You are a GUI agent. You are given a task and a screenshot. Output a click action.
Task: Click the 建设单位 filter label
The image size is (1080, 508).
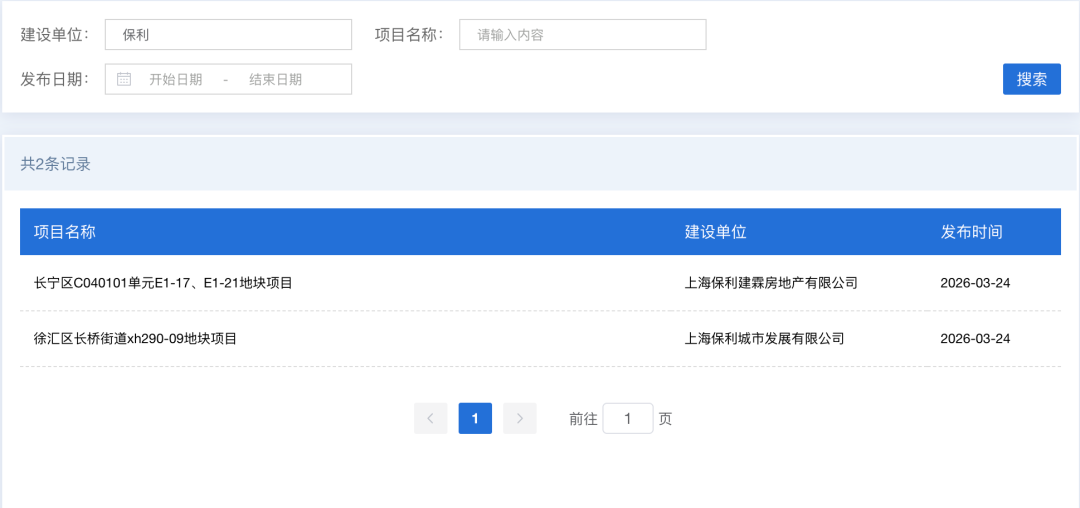coord(55,34)
